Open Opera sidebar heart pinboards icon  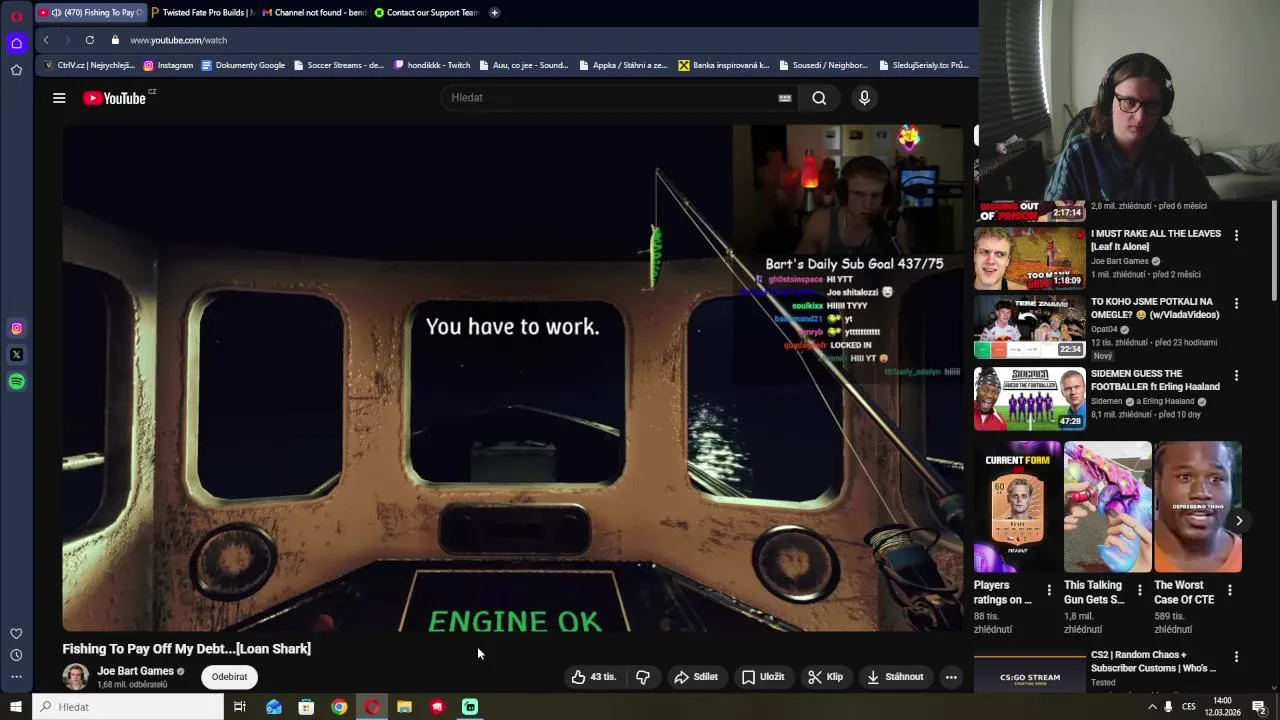coord(16,634)
